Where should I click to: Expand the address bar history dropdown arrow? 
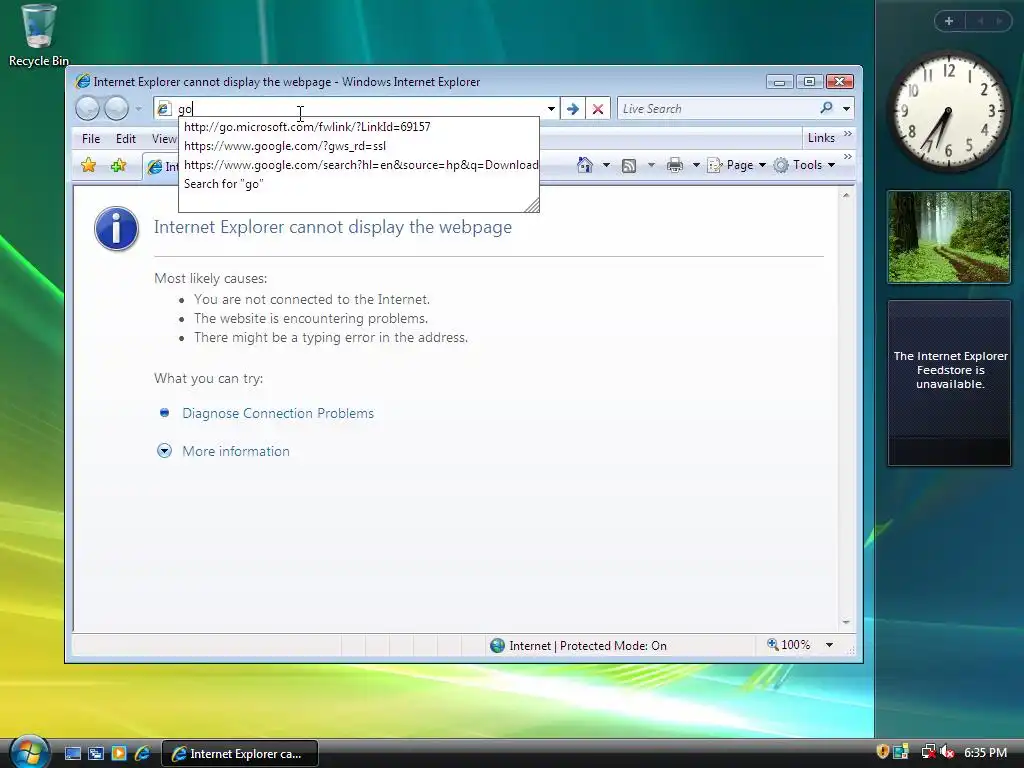pos(551,108)
